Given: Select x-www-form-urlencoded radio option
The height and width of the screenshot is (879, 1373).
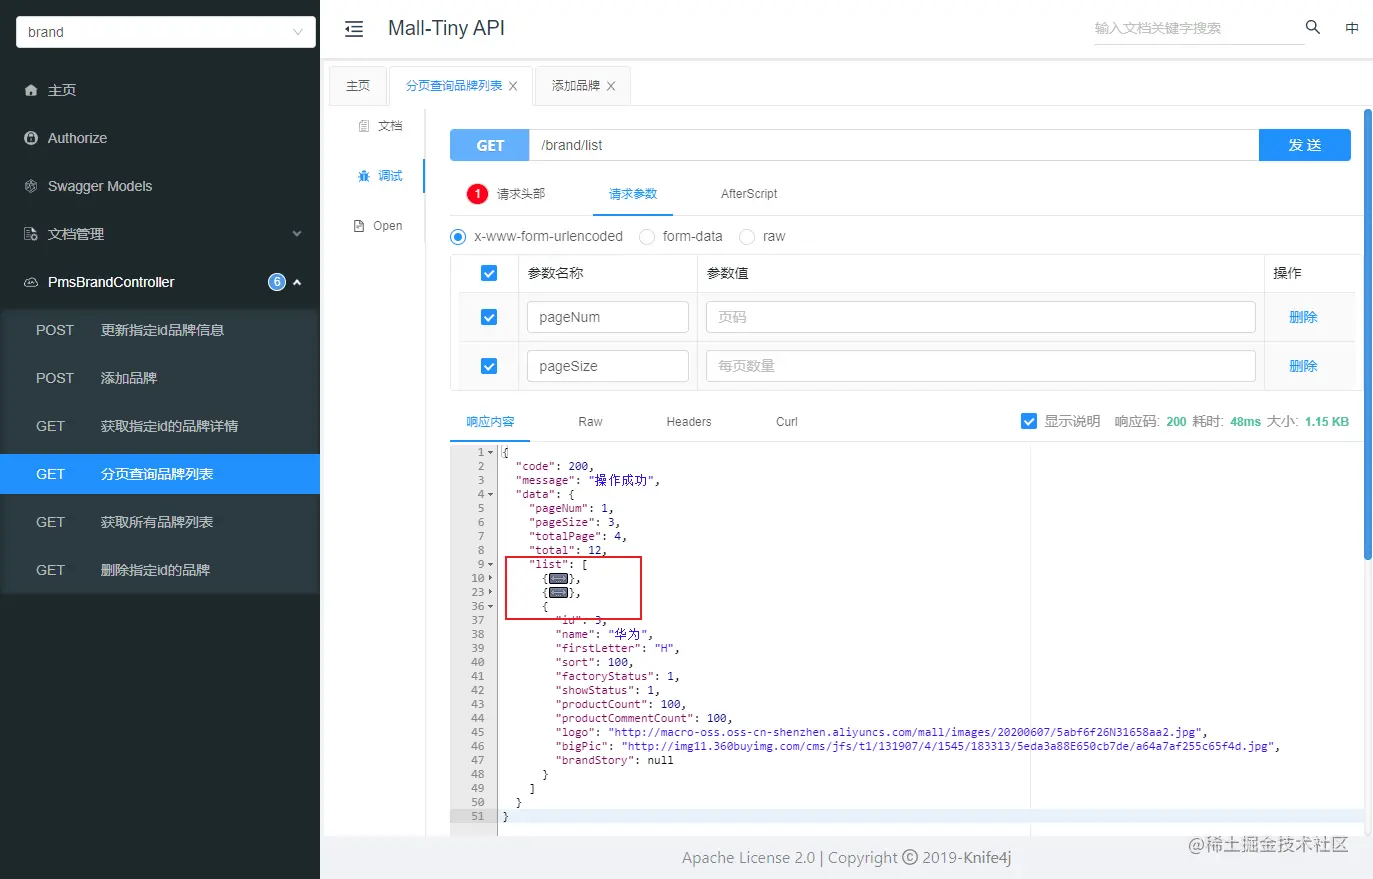Looking at the screenshot, I should tap(458, 237).
